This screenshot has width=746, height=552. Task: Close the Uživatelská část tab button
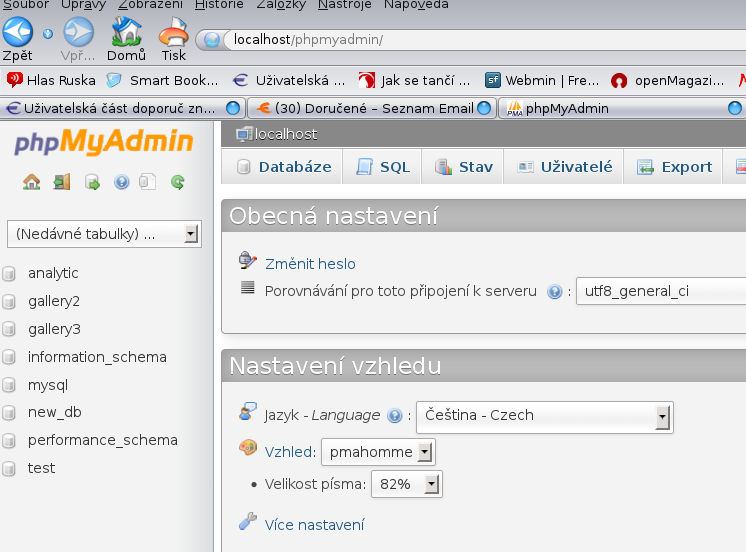[x=233, y=108]
